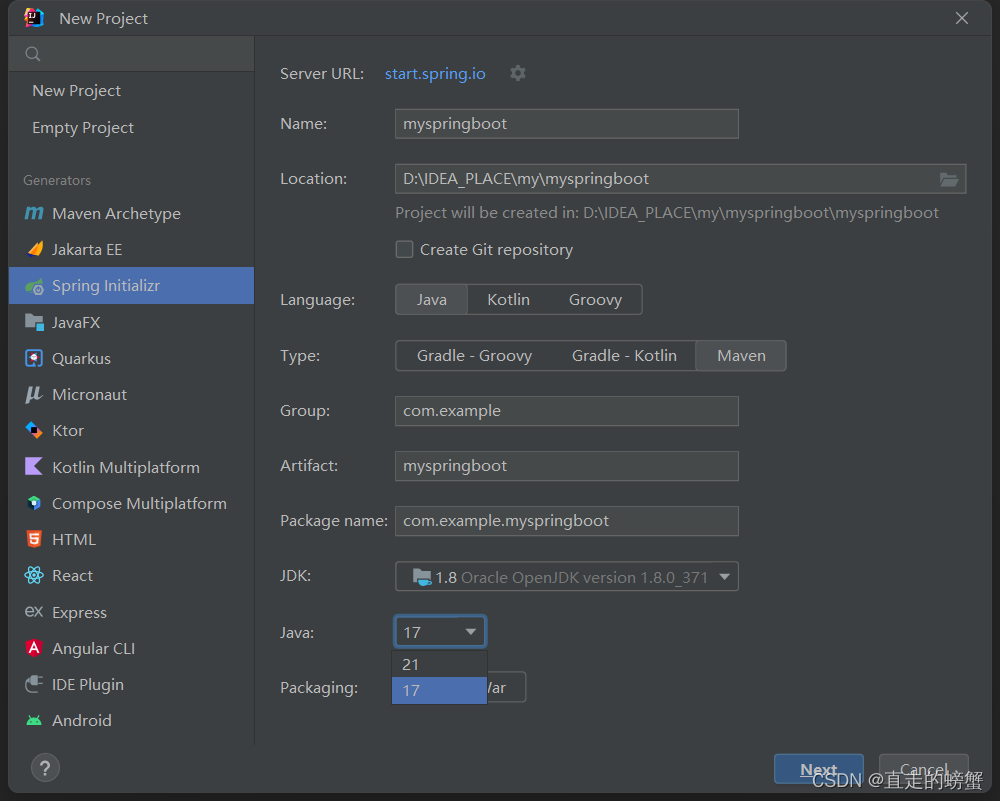Click into the Group field

click(x=566, y=411)
